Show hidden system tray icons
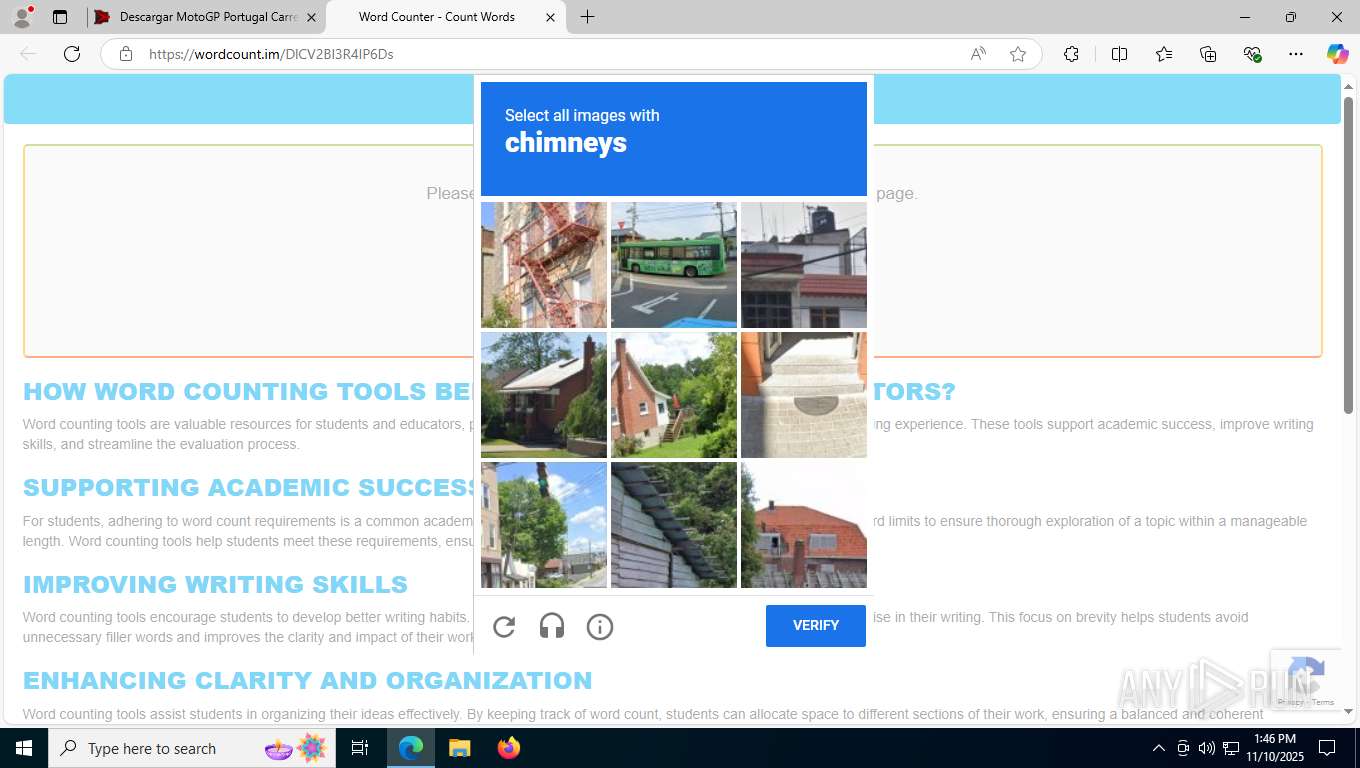Viewport: 1360px width, 768px height. (x=1158, y=748)
